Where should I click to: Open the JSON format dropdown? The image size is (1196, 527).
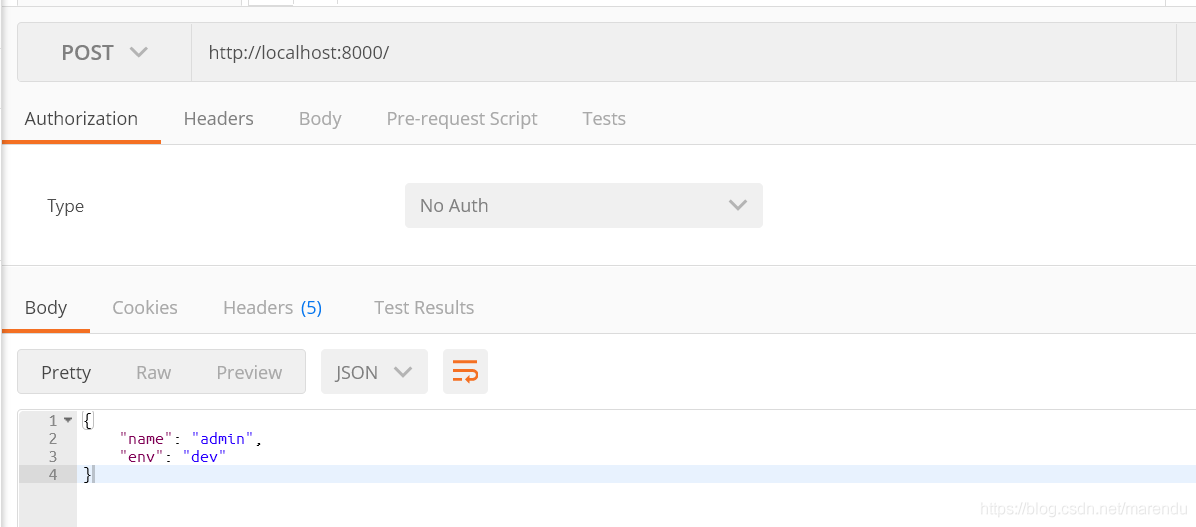pyautogui.click(x=375, y=371)
